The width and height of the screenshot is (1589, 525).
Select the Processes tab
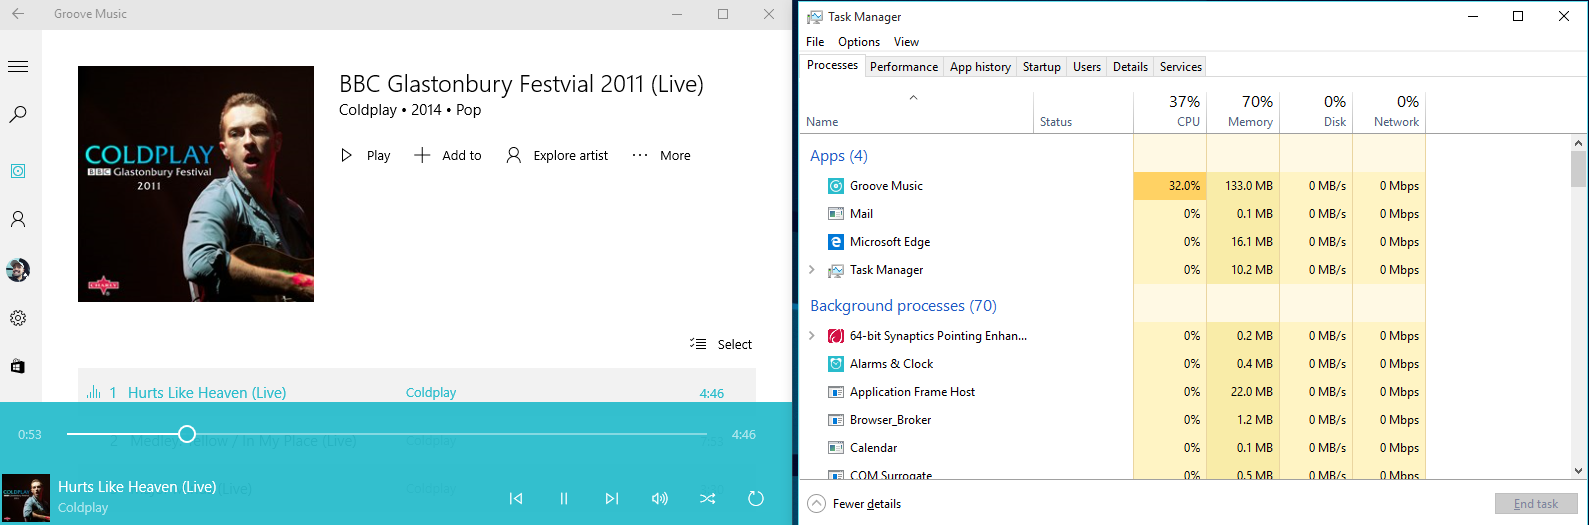coord(832,65)
